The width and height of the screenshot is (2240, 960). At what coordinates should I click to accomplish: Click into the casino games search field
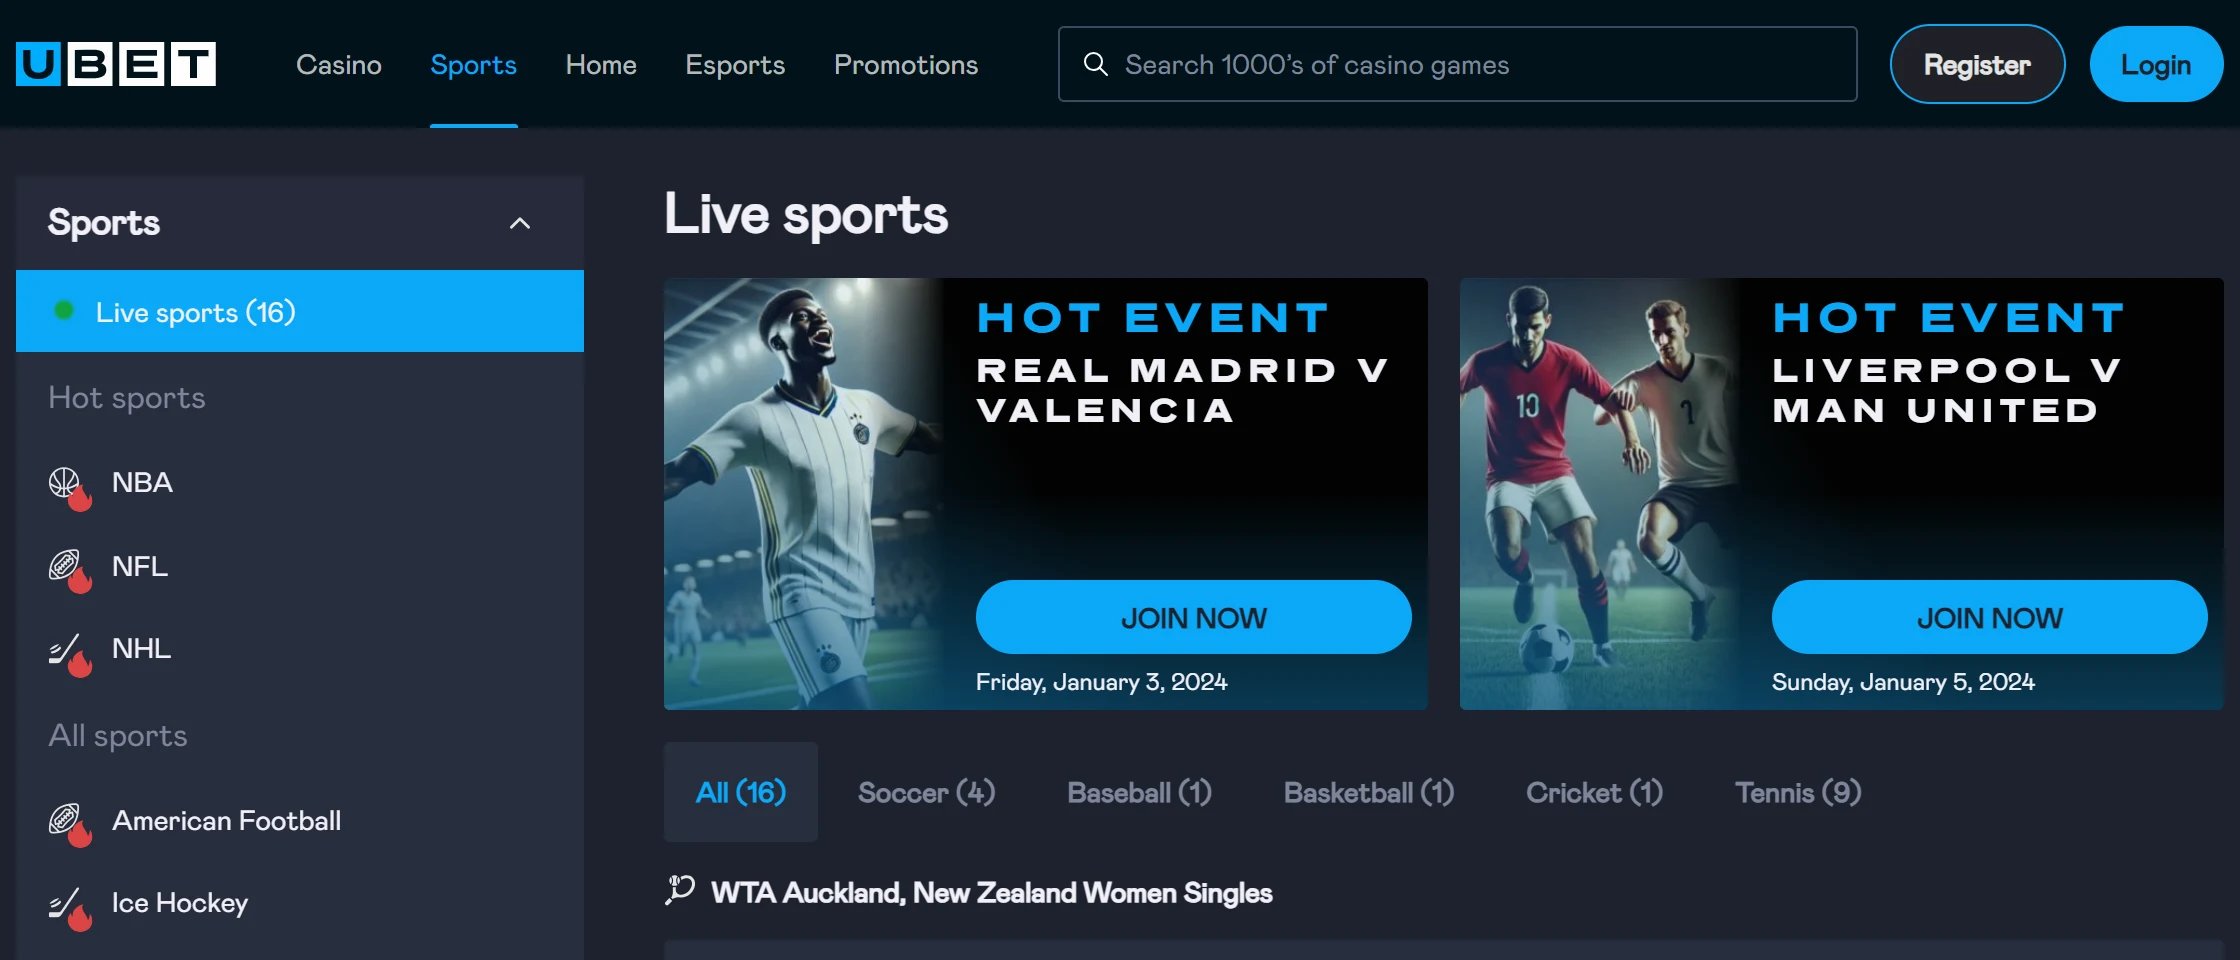[x=1458, y=64]
